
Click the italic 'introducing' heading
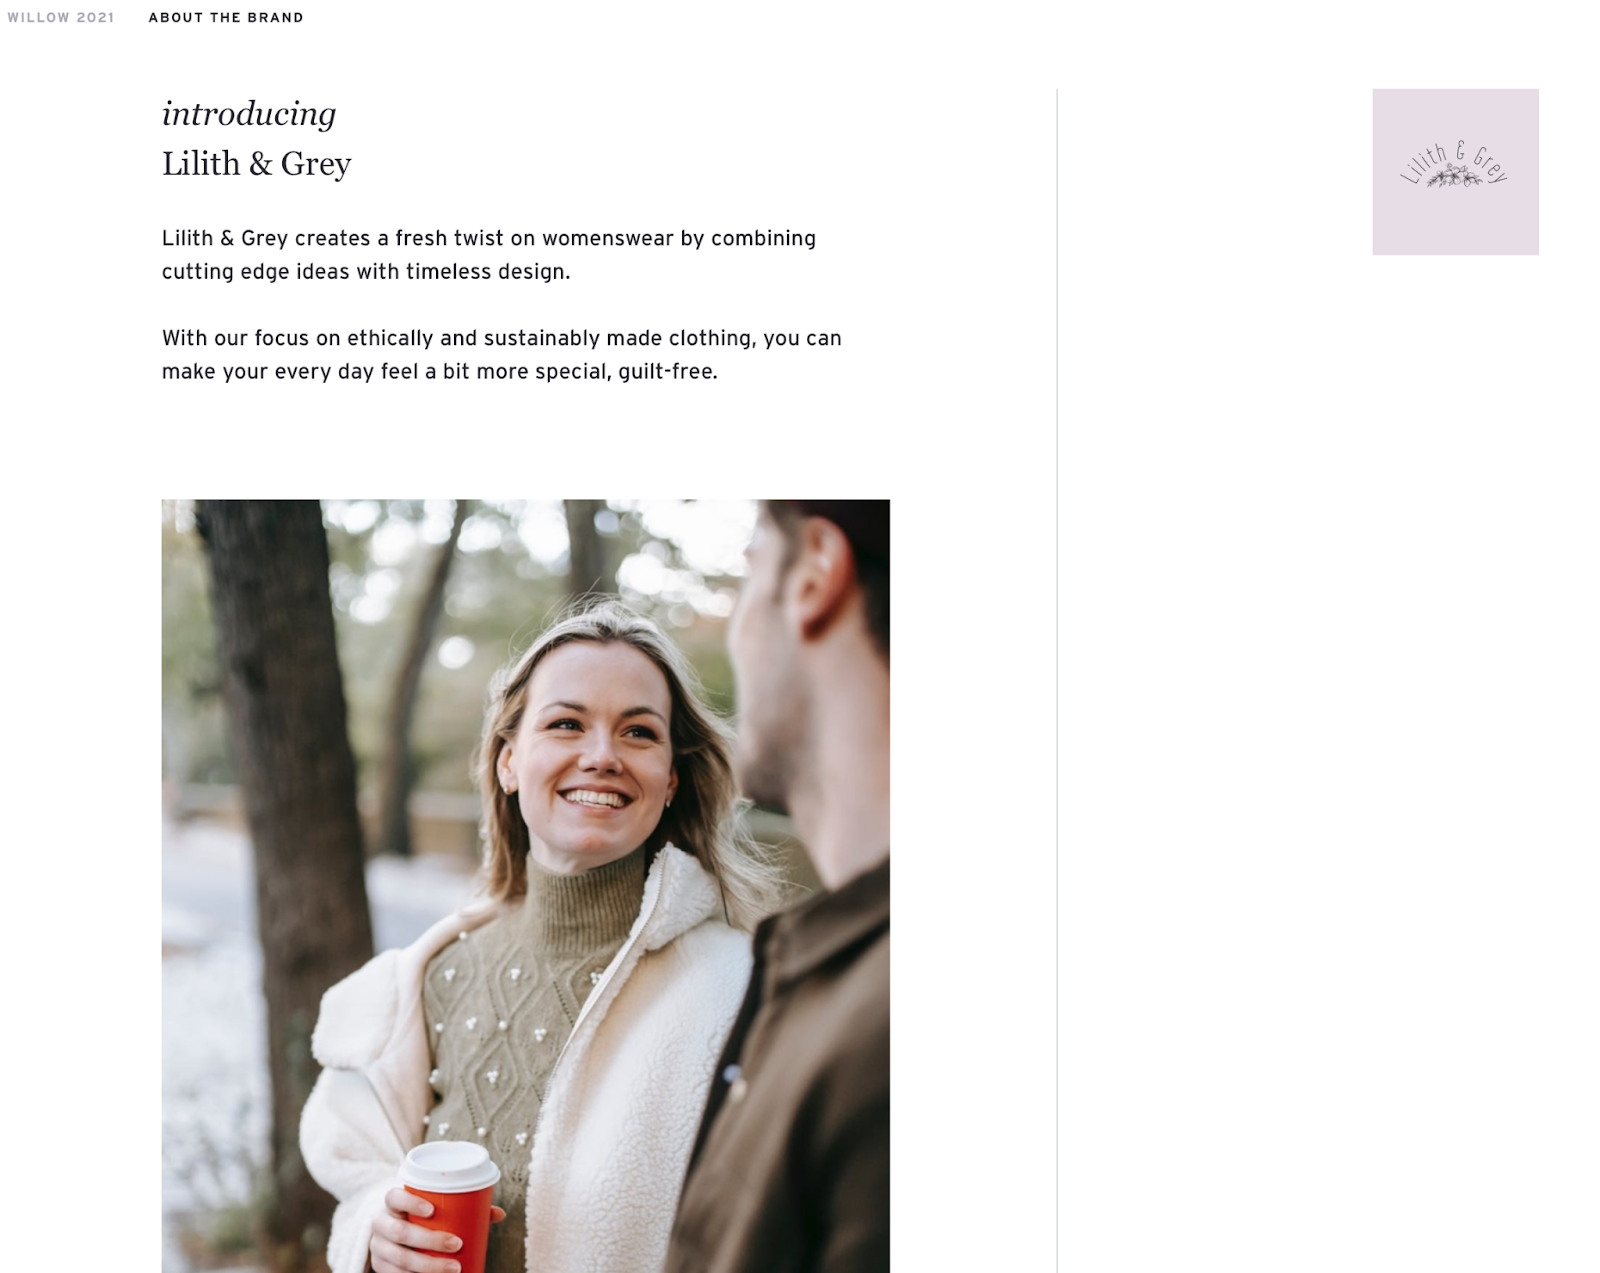tap(249, 115)
